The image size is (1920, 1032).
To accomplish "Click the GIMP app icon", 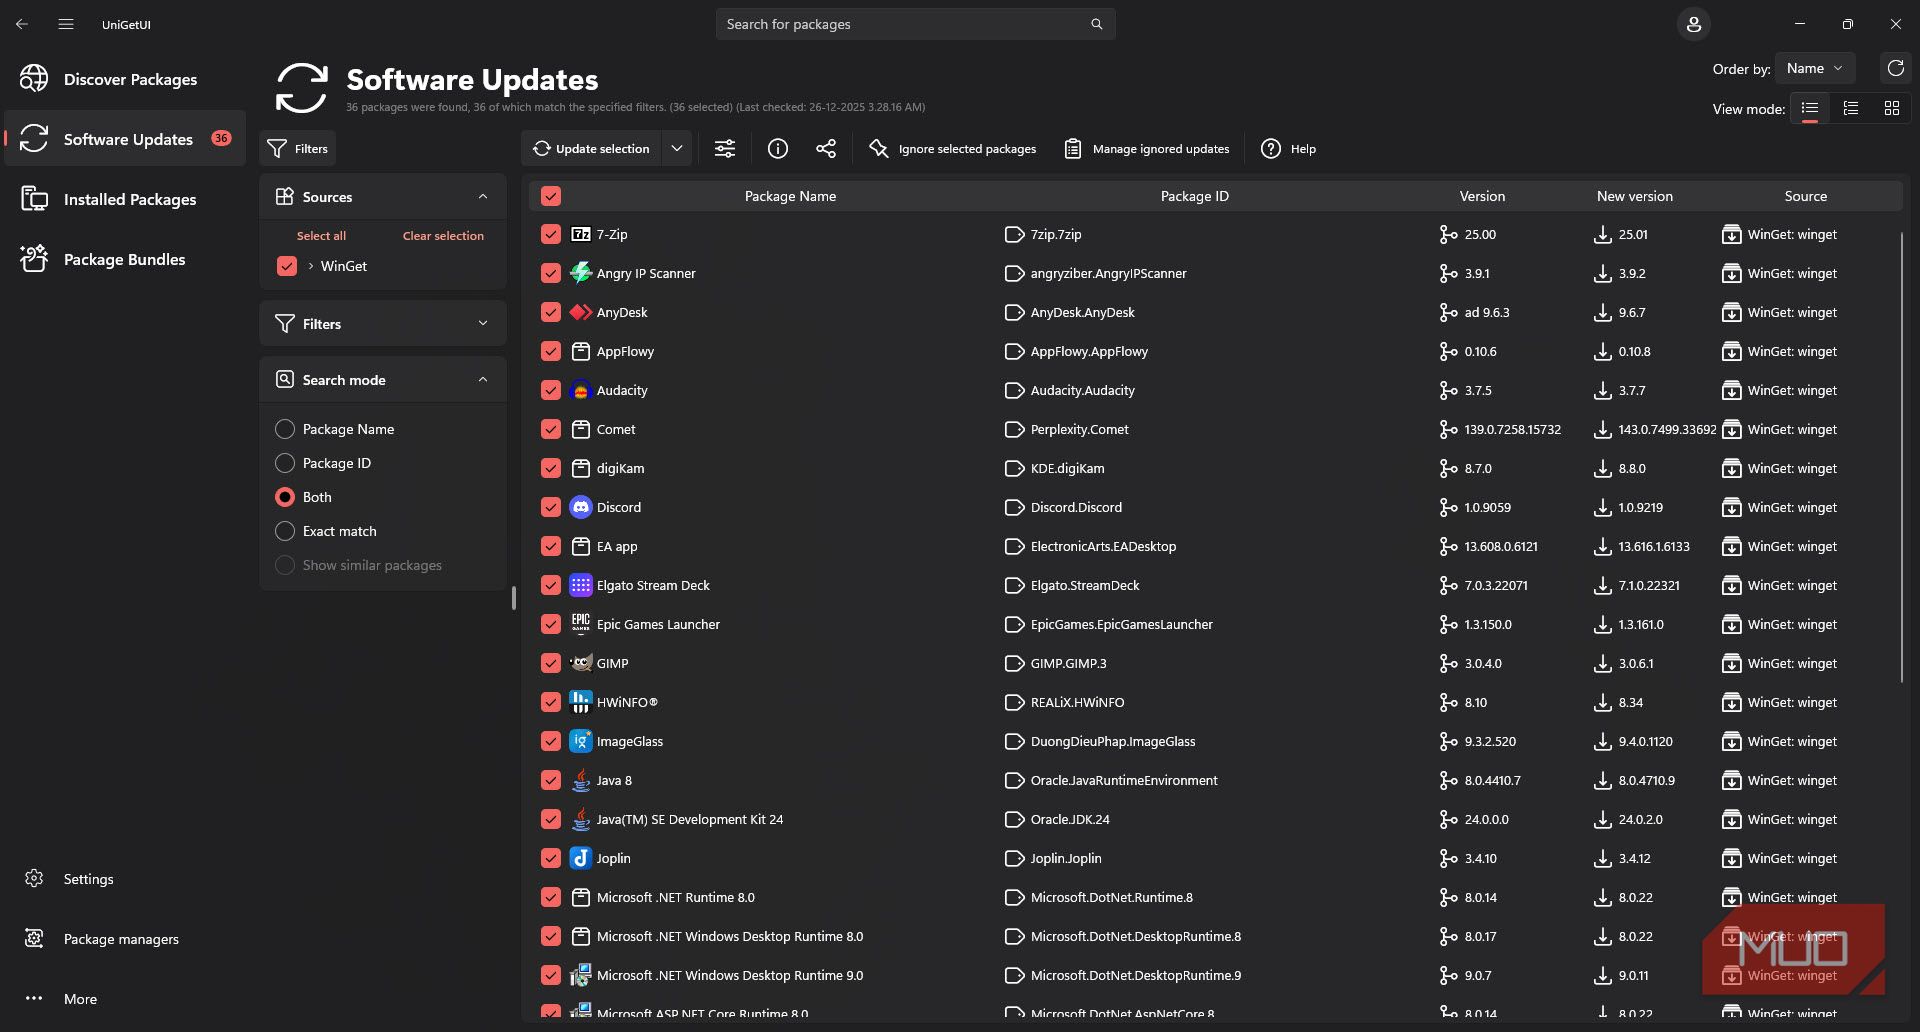I will 581,663.
